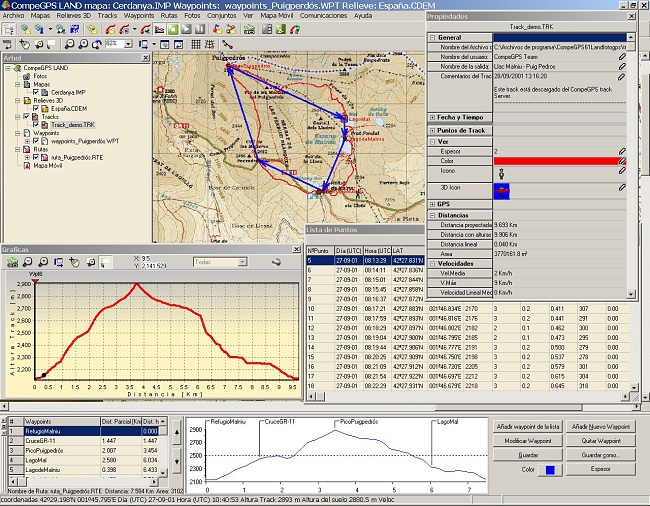650x506 pixels.
Task: Collapse the Distancias property section
Action: [432, 215]
